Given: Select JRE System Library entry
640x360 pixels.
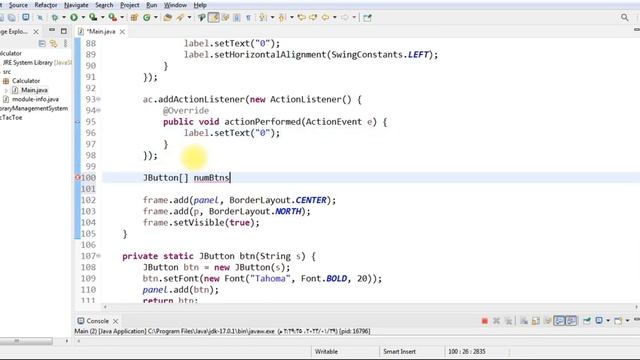Looking at the screenshot, I should click(37, 62).
